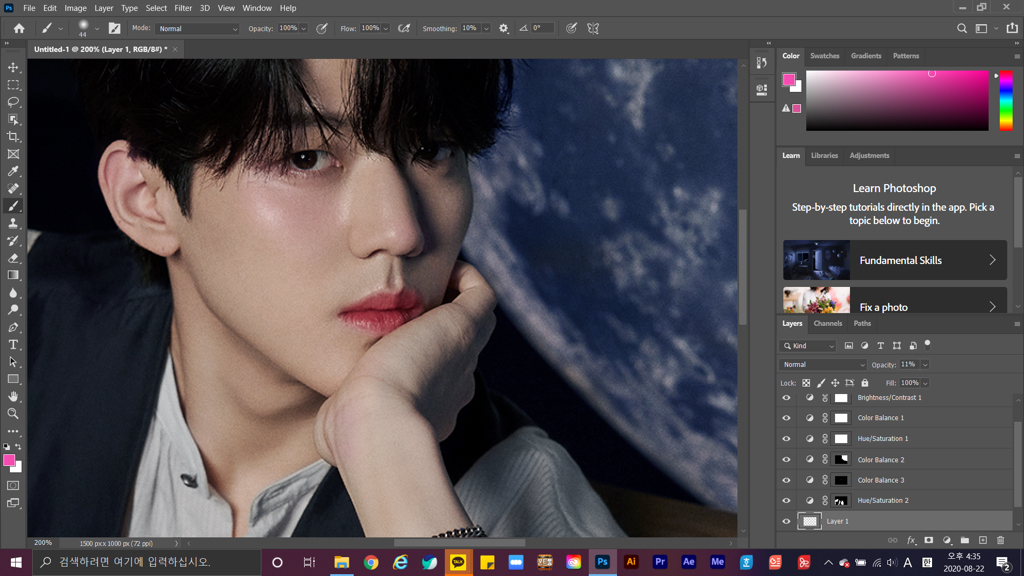The image size is (1024, 576).
Task: Select the Eyedropper tool
Action: (x=13, y=171)
